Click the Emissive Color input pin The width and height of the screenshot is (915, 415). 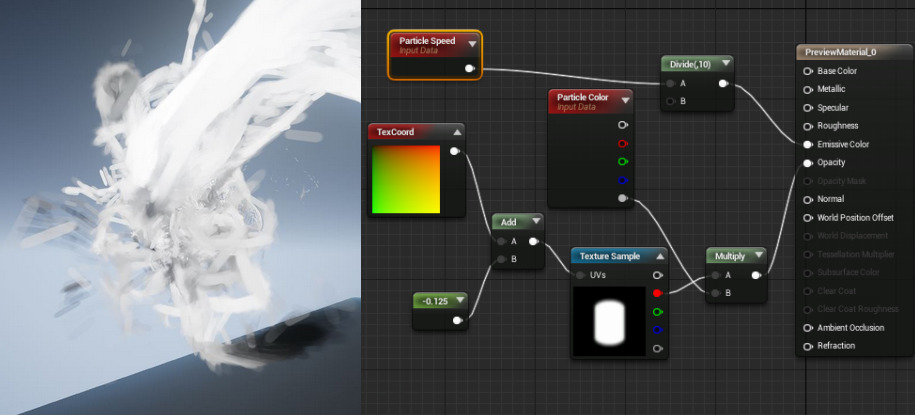pyautogui.click(x=808, y=144)
